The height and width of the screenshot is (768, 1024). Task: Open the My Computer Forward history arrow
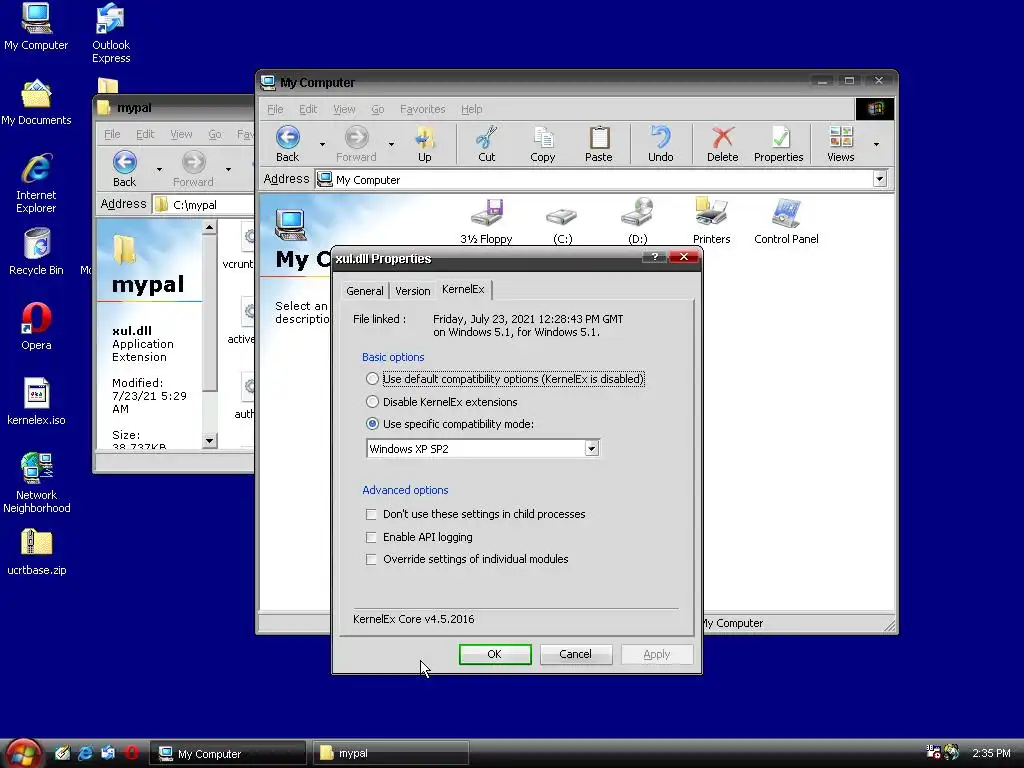(x=391, y=144)
